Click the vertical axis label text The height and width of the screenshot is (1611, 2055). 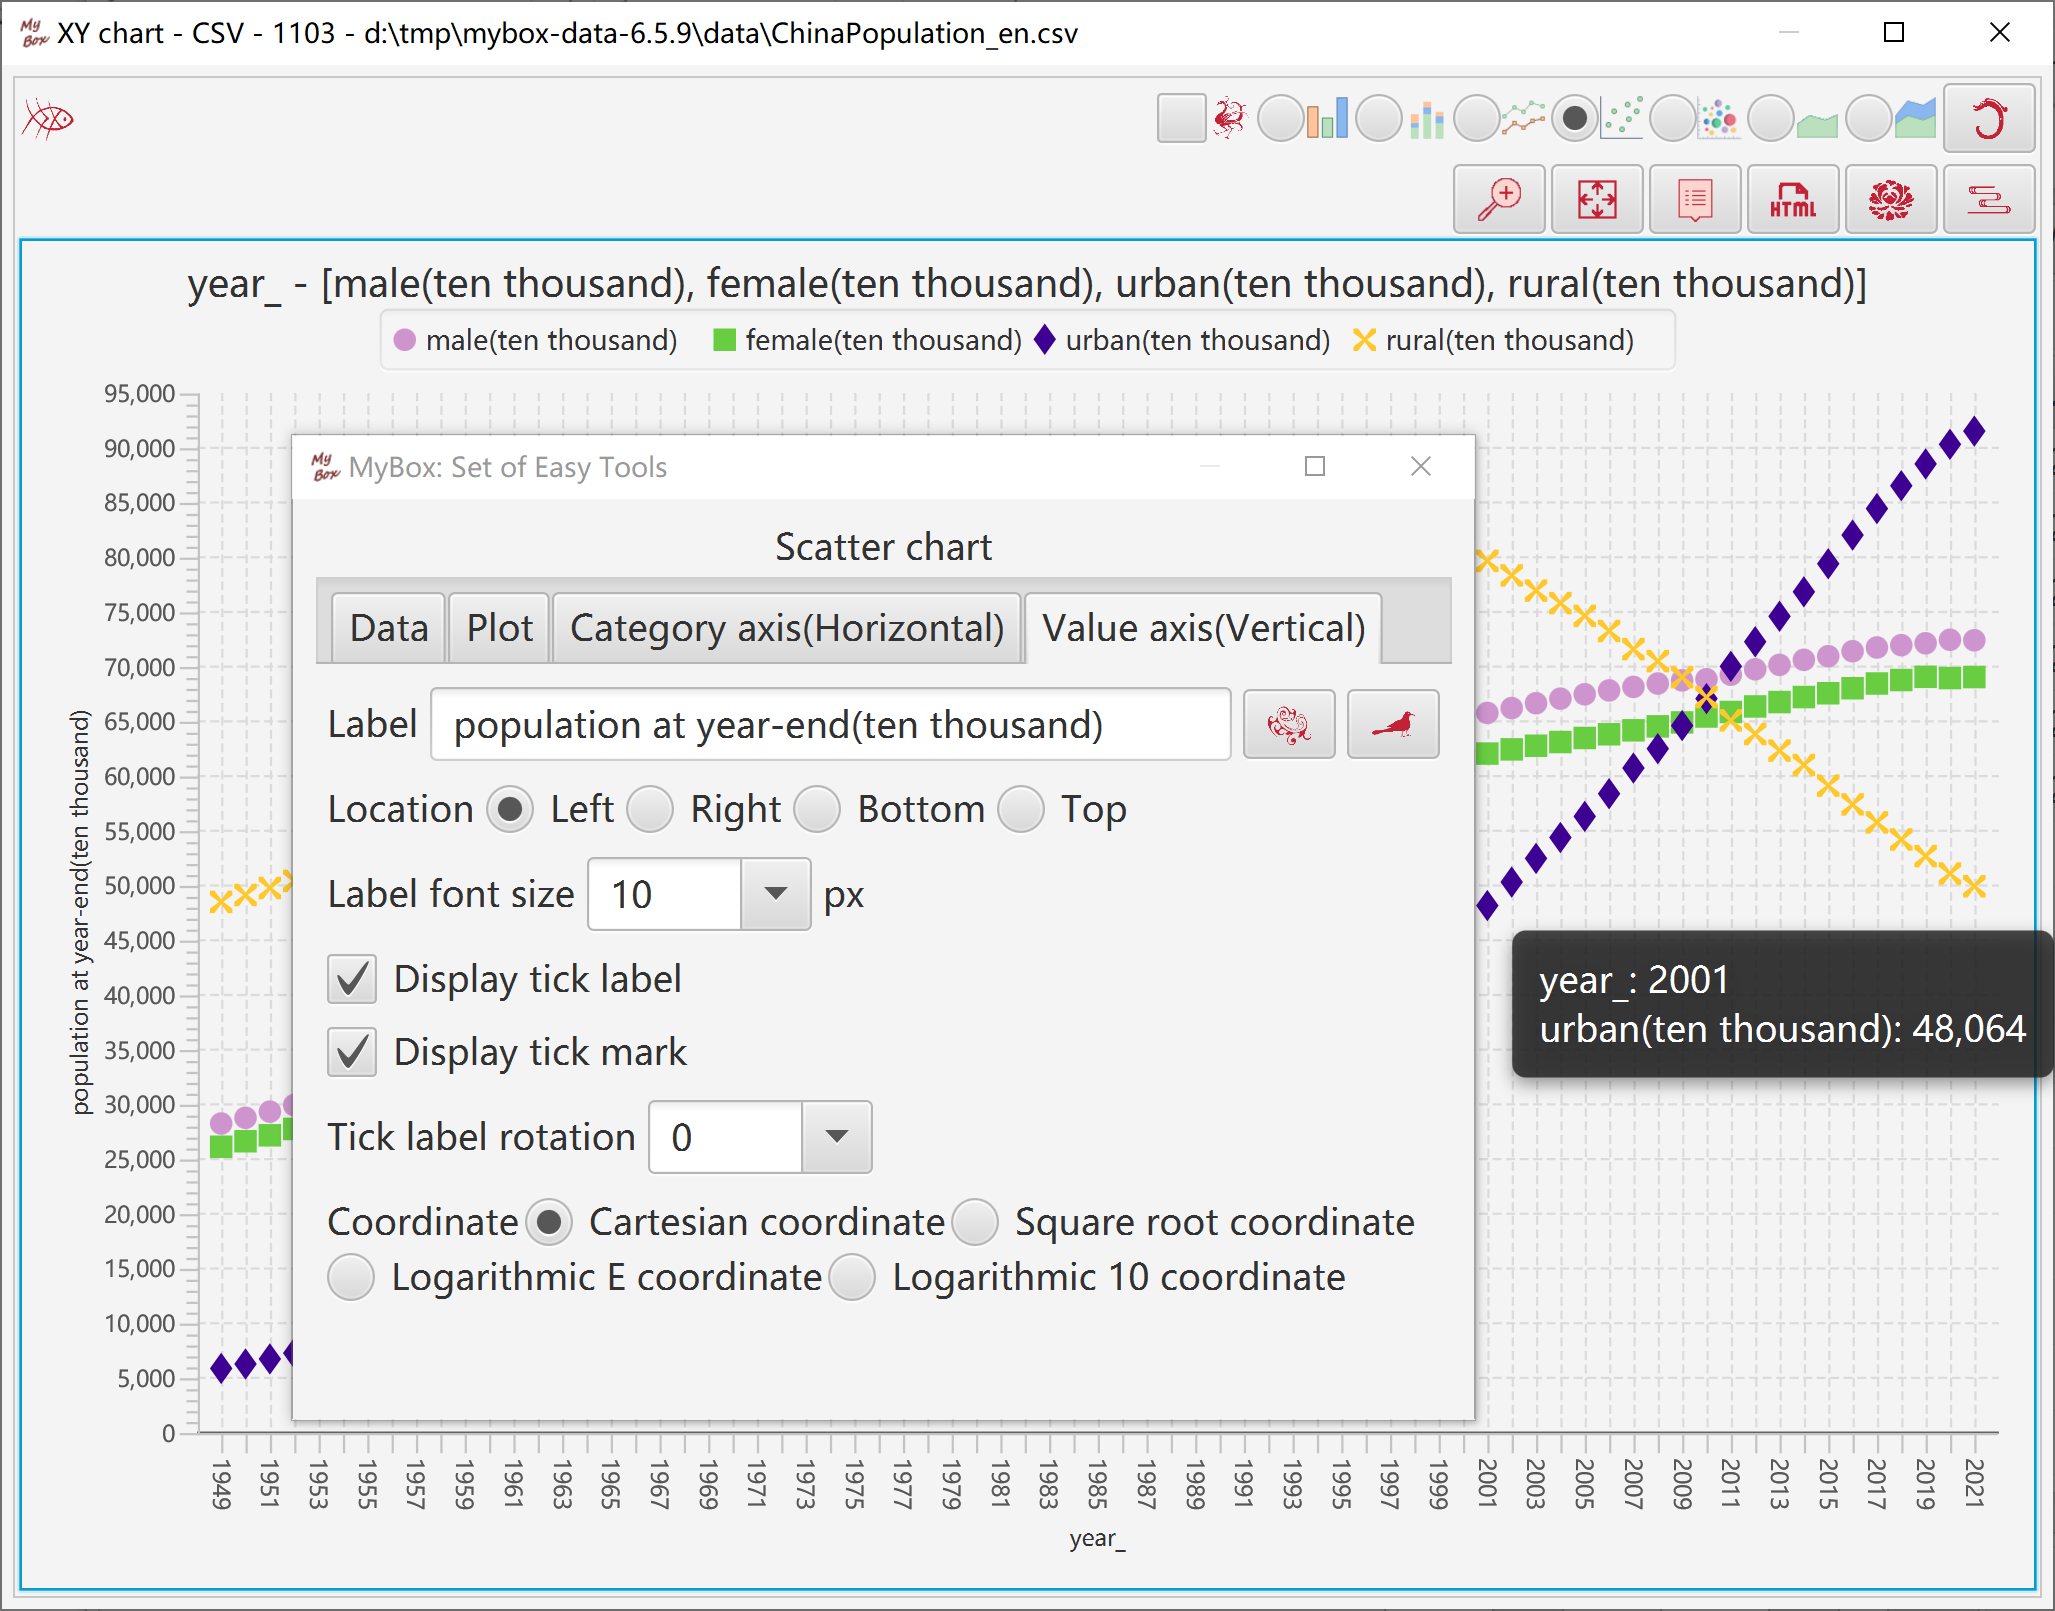80,912
